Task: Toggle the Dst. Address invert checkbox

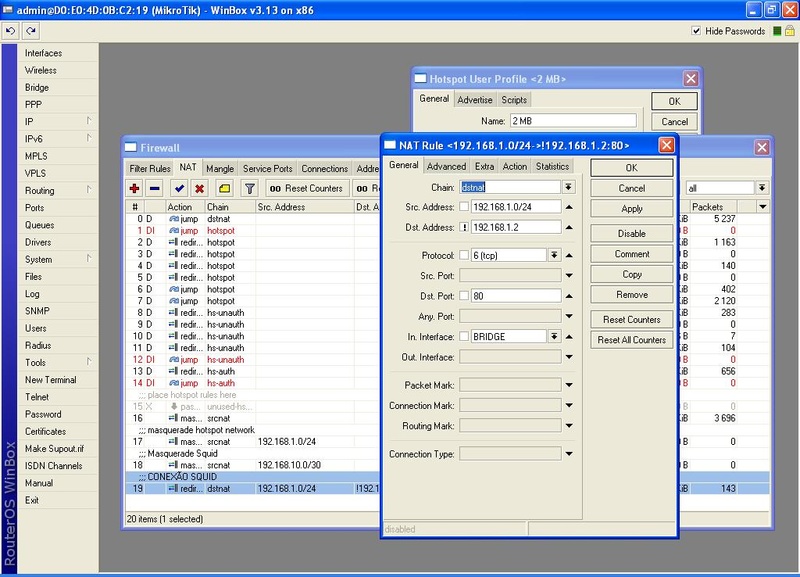Action: coord(464,227)
